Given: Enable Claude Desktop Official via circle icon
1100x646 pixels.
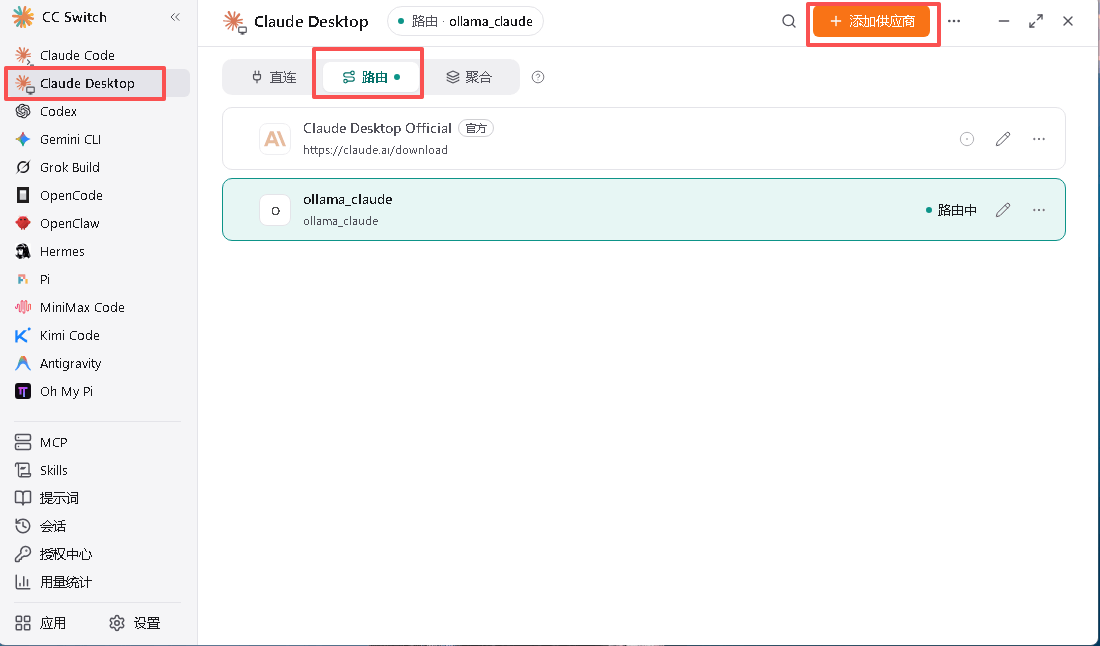Looking at the screenshot, I should [967, 139].
